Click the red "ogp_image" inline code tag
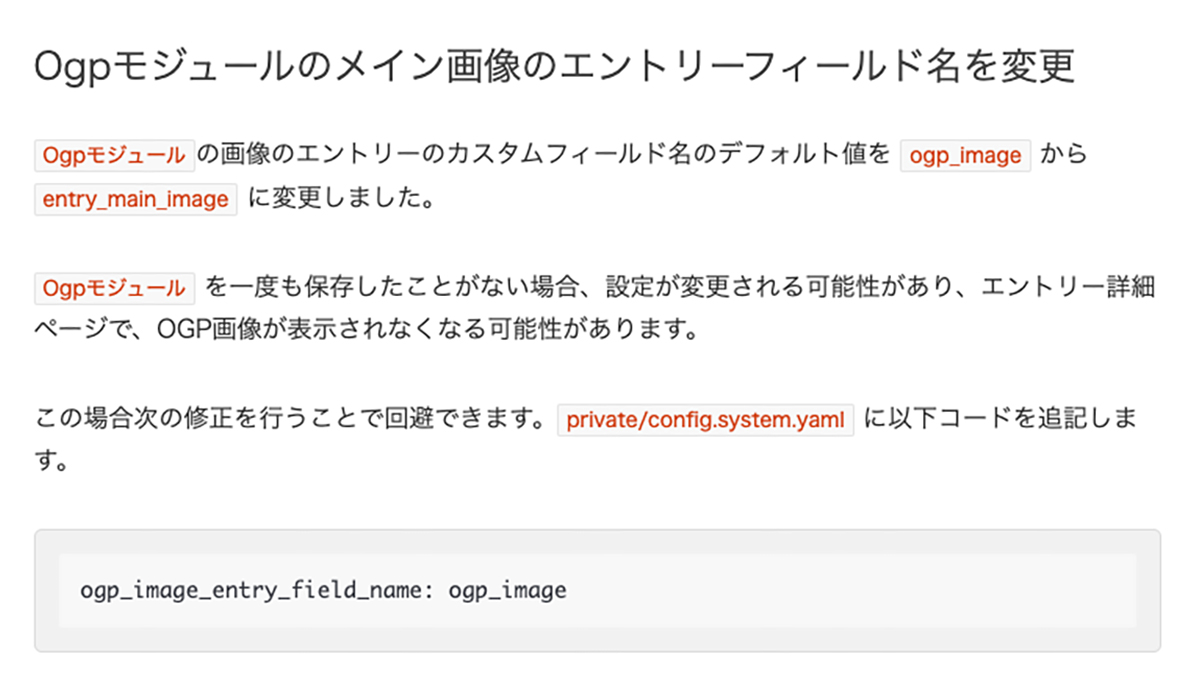1200x693 pixels. (x=965, y=156)
